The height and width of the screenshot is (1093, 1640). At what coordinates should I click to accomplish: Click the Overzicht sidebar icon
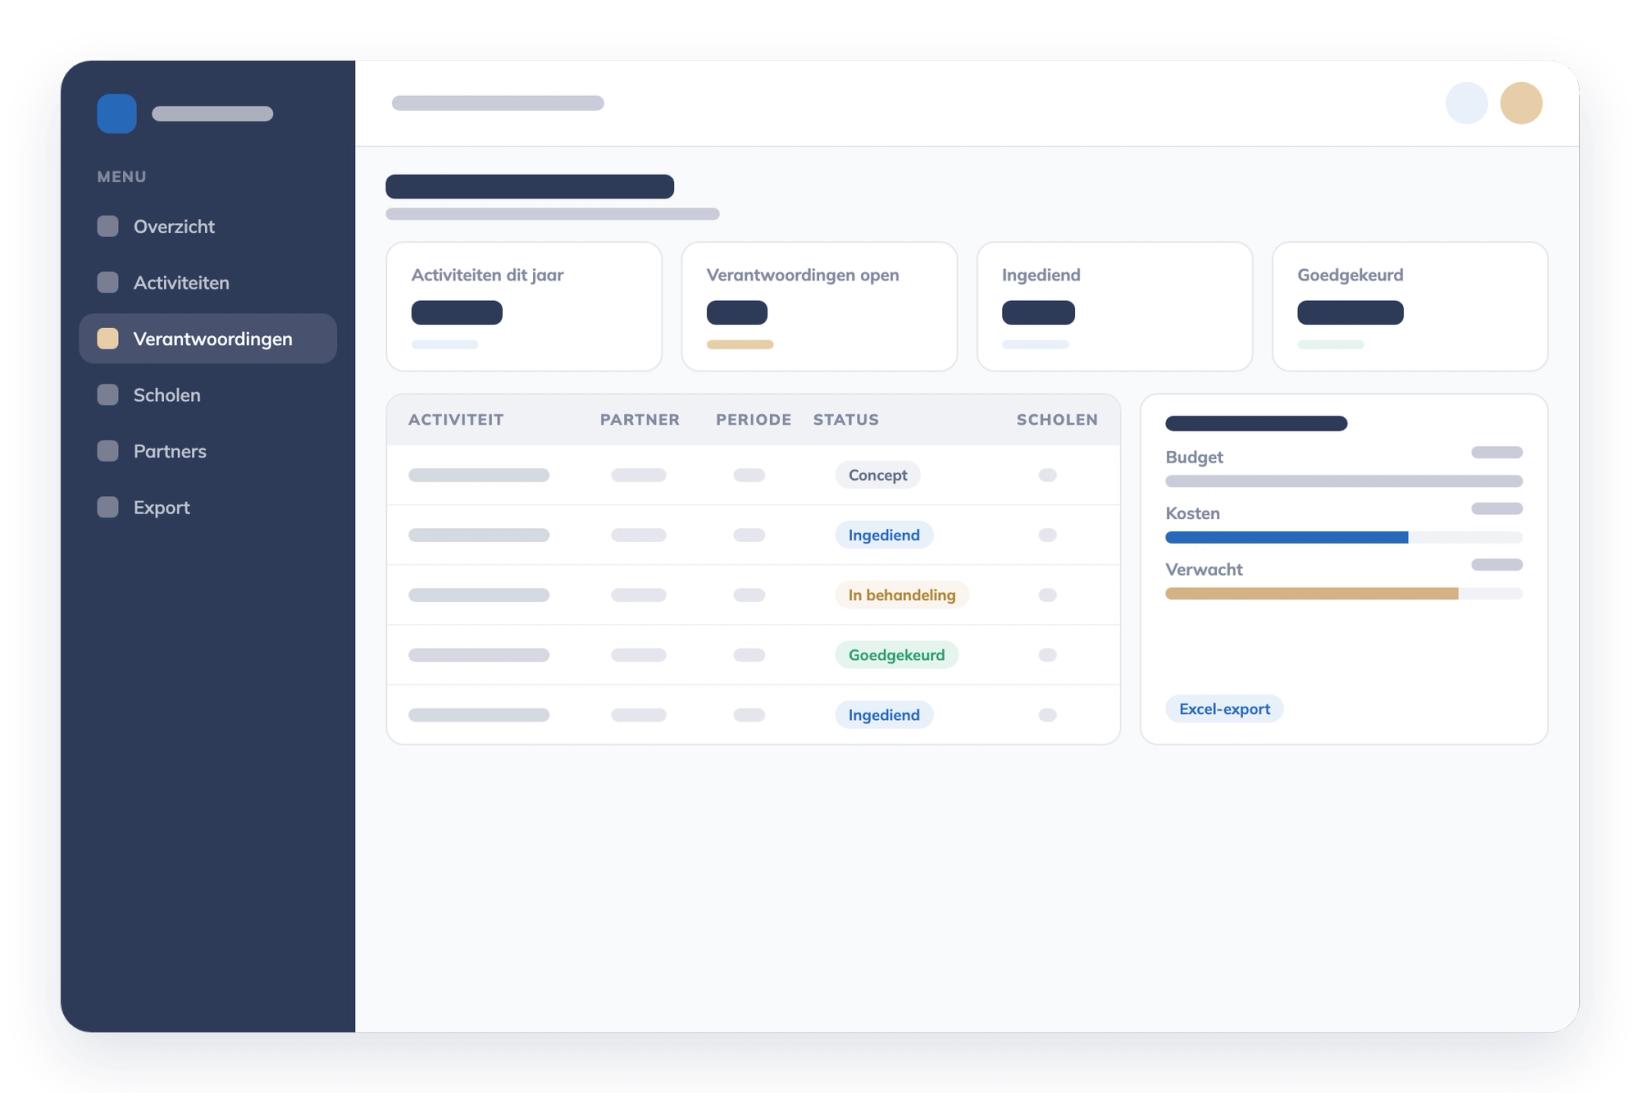pyautogui.click(x=108, y=226)
